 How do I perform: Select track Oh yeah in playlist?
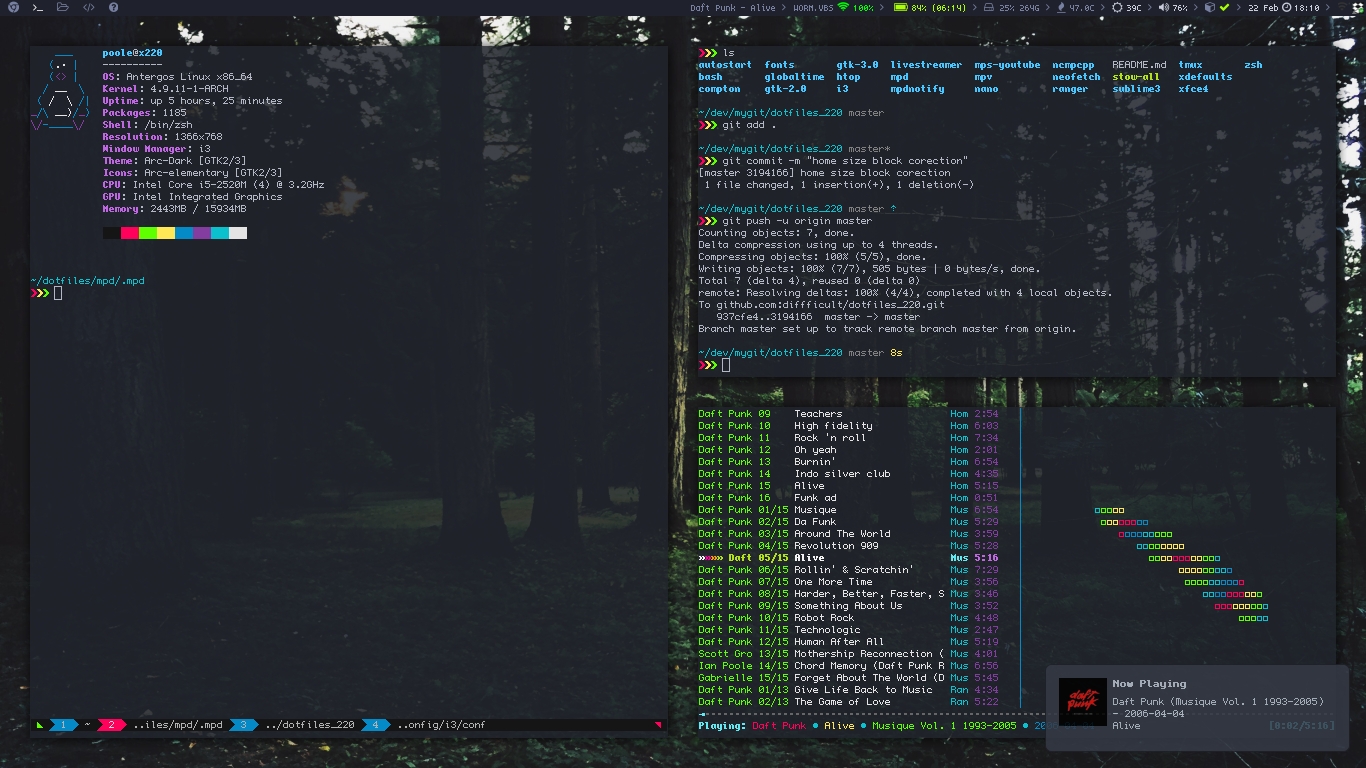(848, 450)
